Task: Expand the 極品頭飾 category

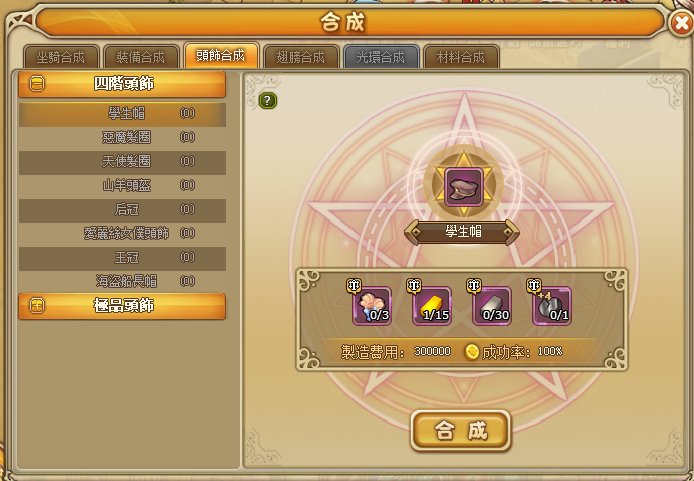Action: (37, 305)
